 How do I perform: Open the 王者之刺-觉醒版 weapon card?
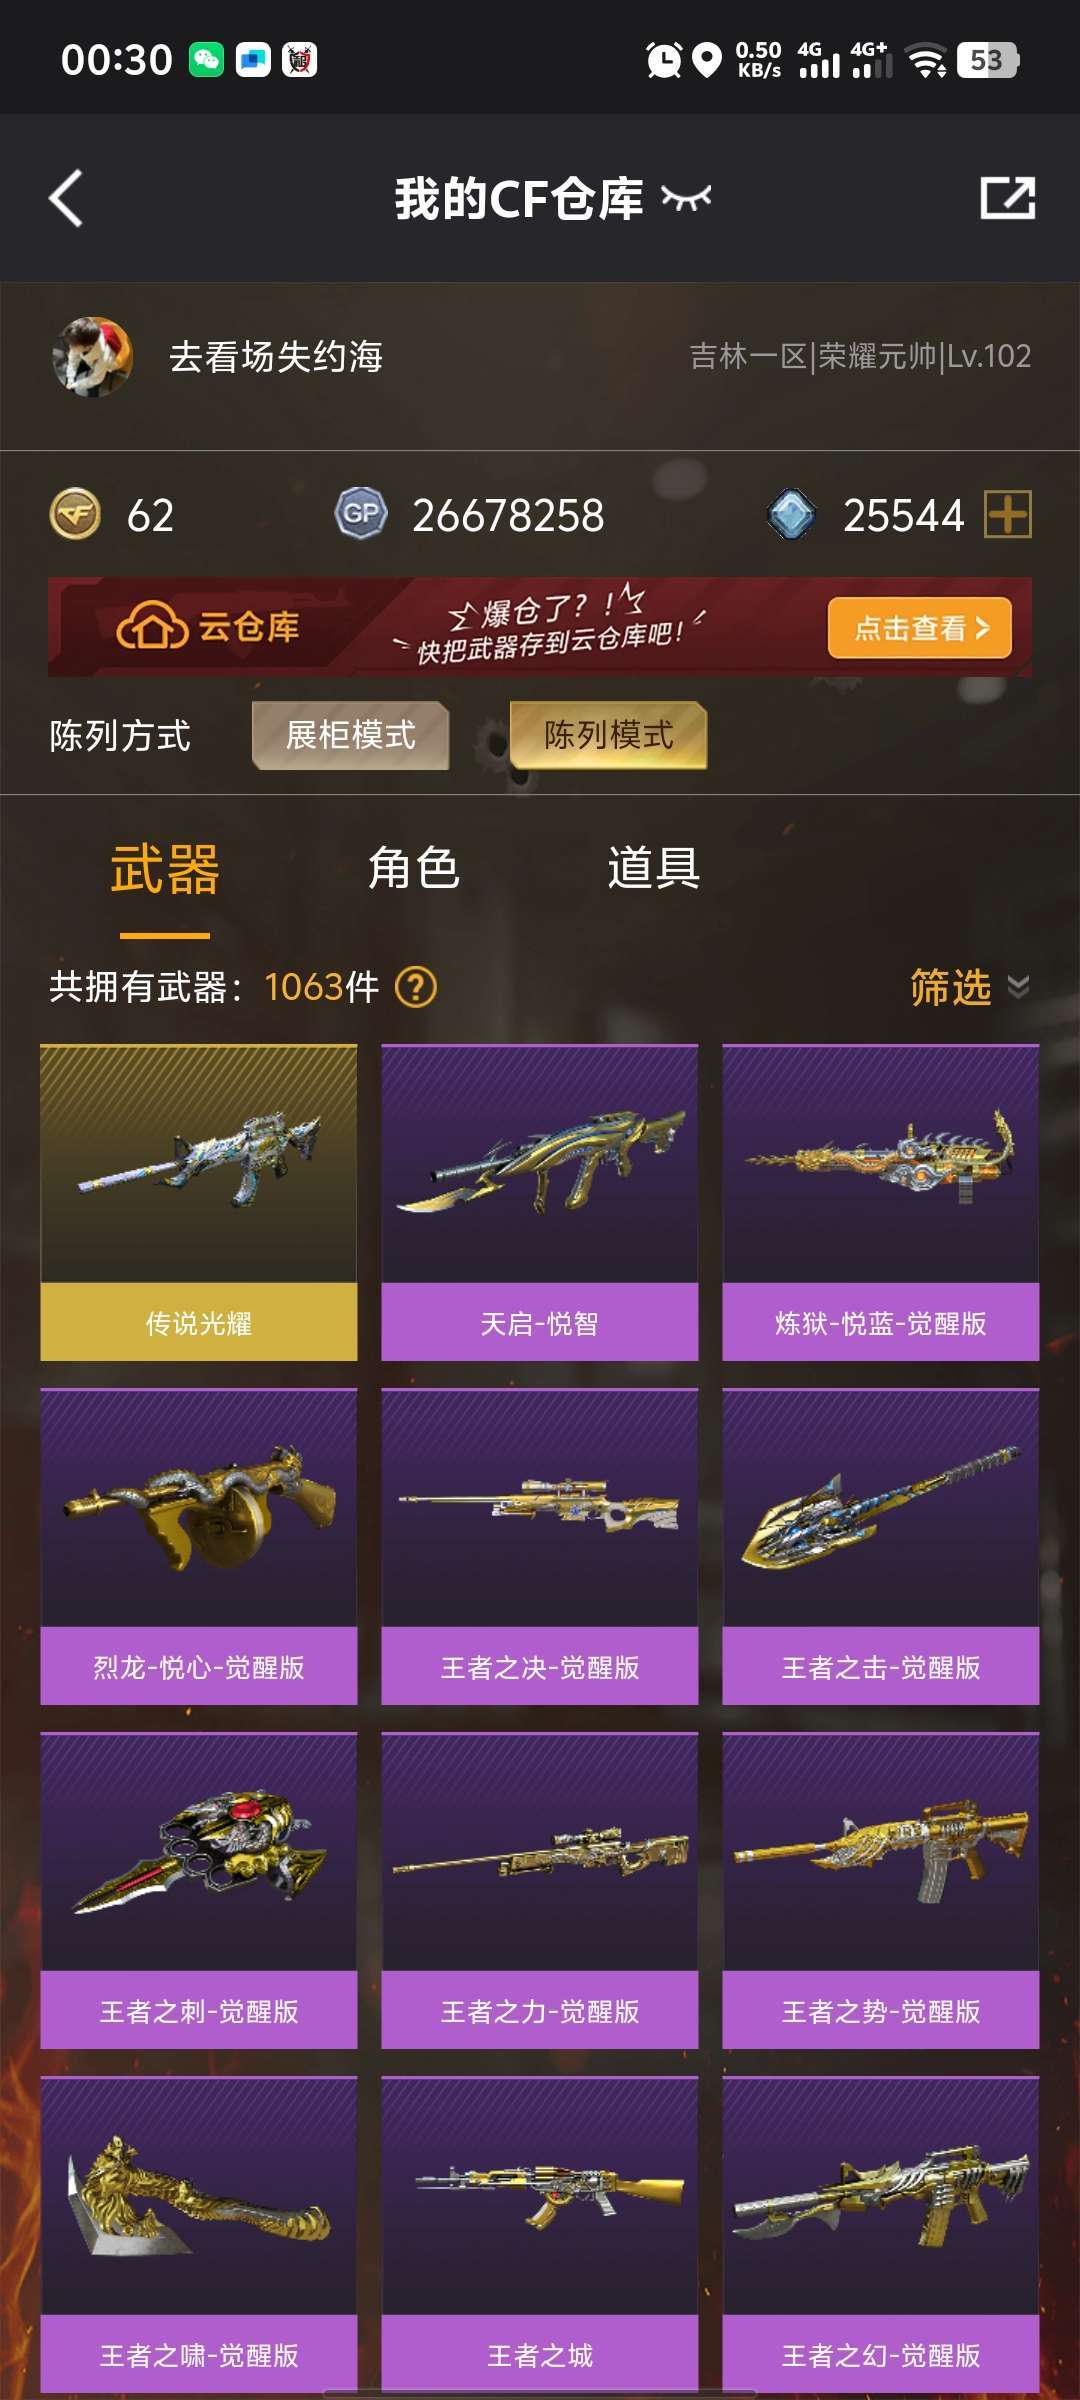click(x=199, y=1890)
